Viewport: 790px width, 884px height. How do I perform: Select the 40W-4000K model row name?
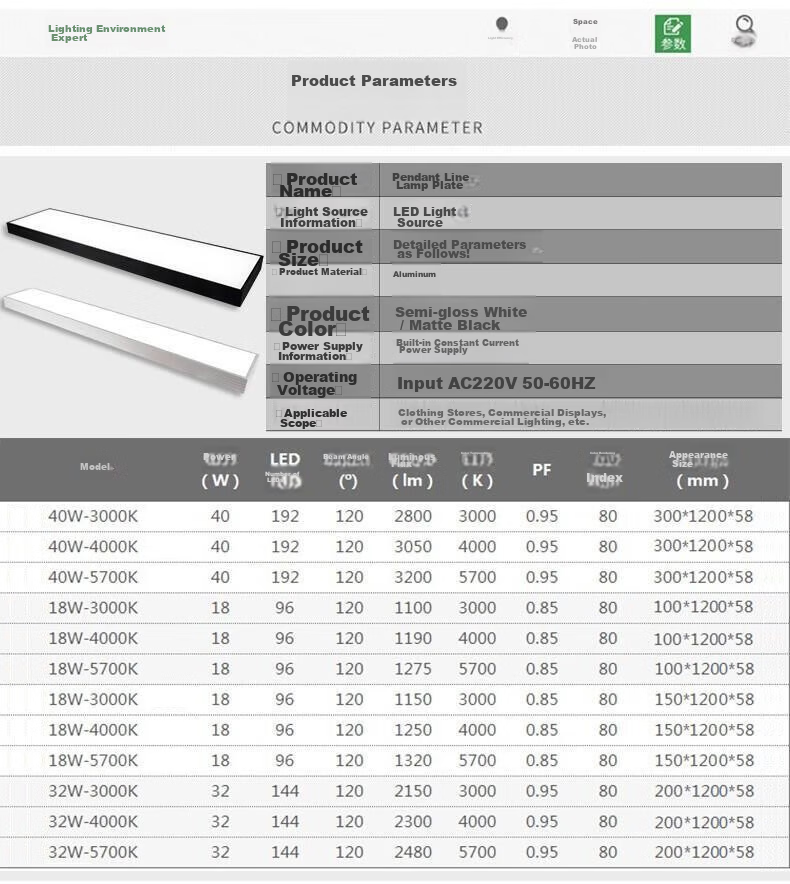pos(93,547)
